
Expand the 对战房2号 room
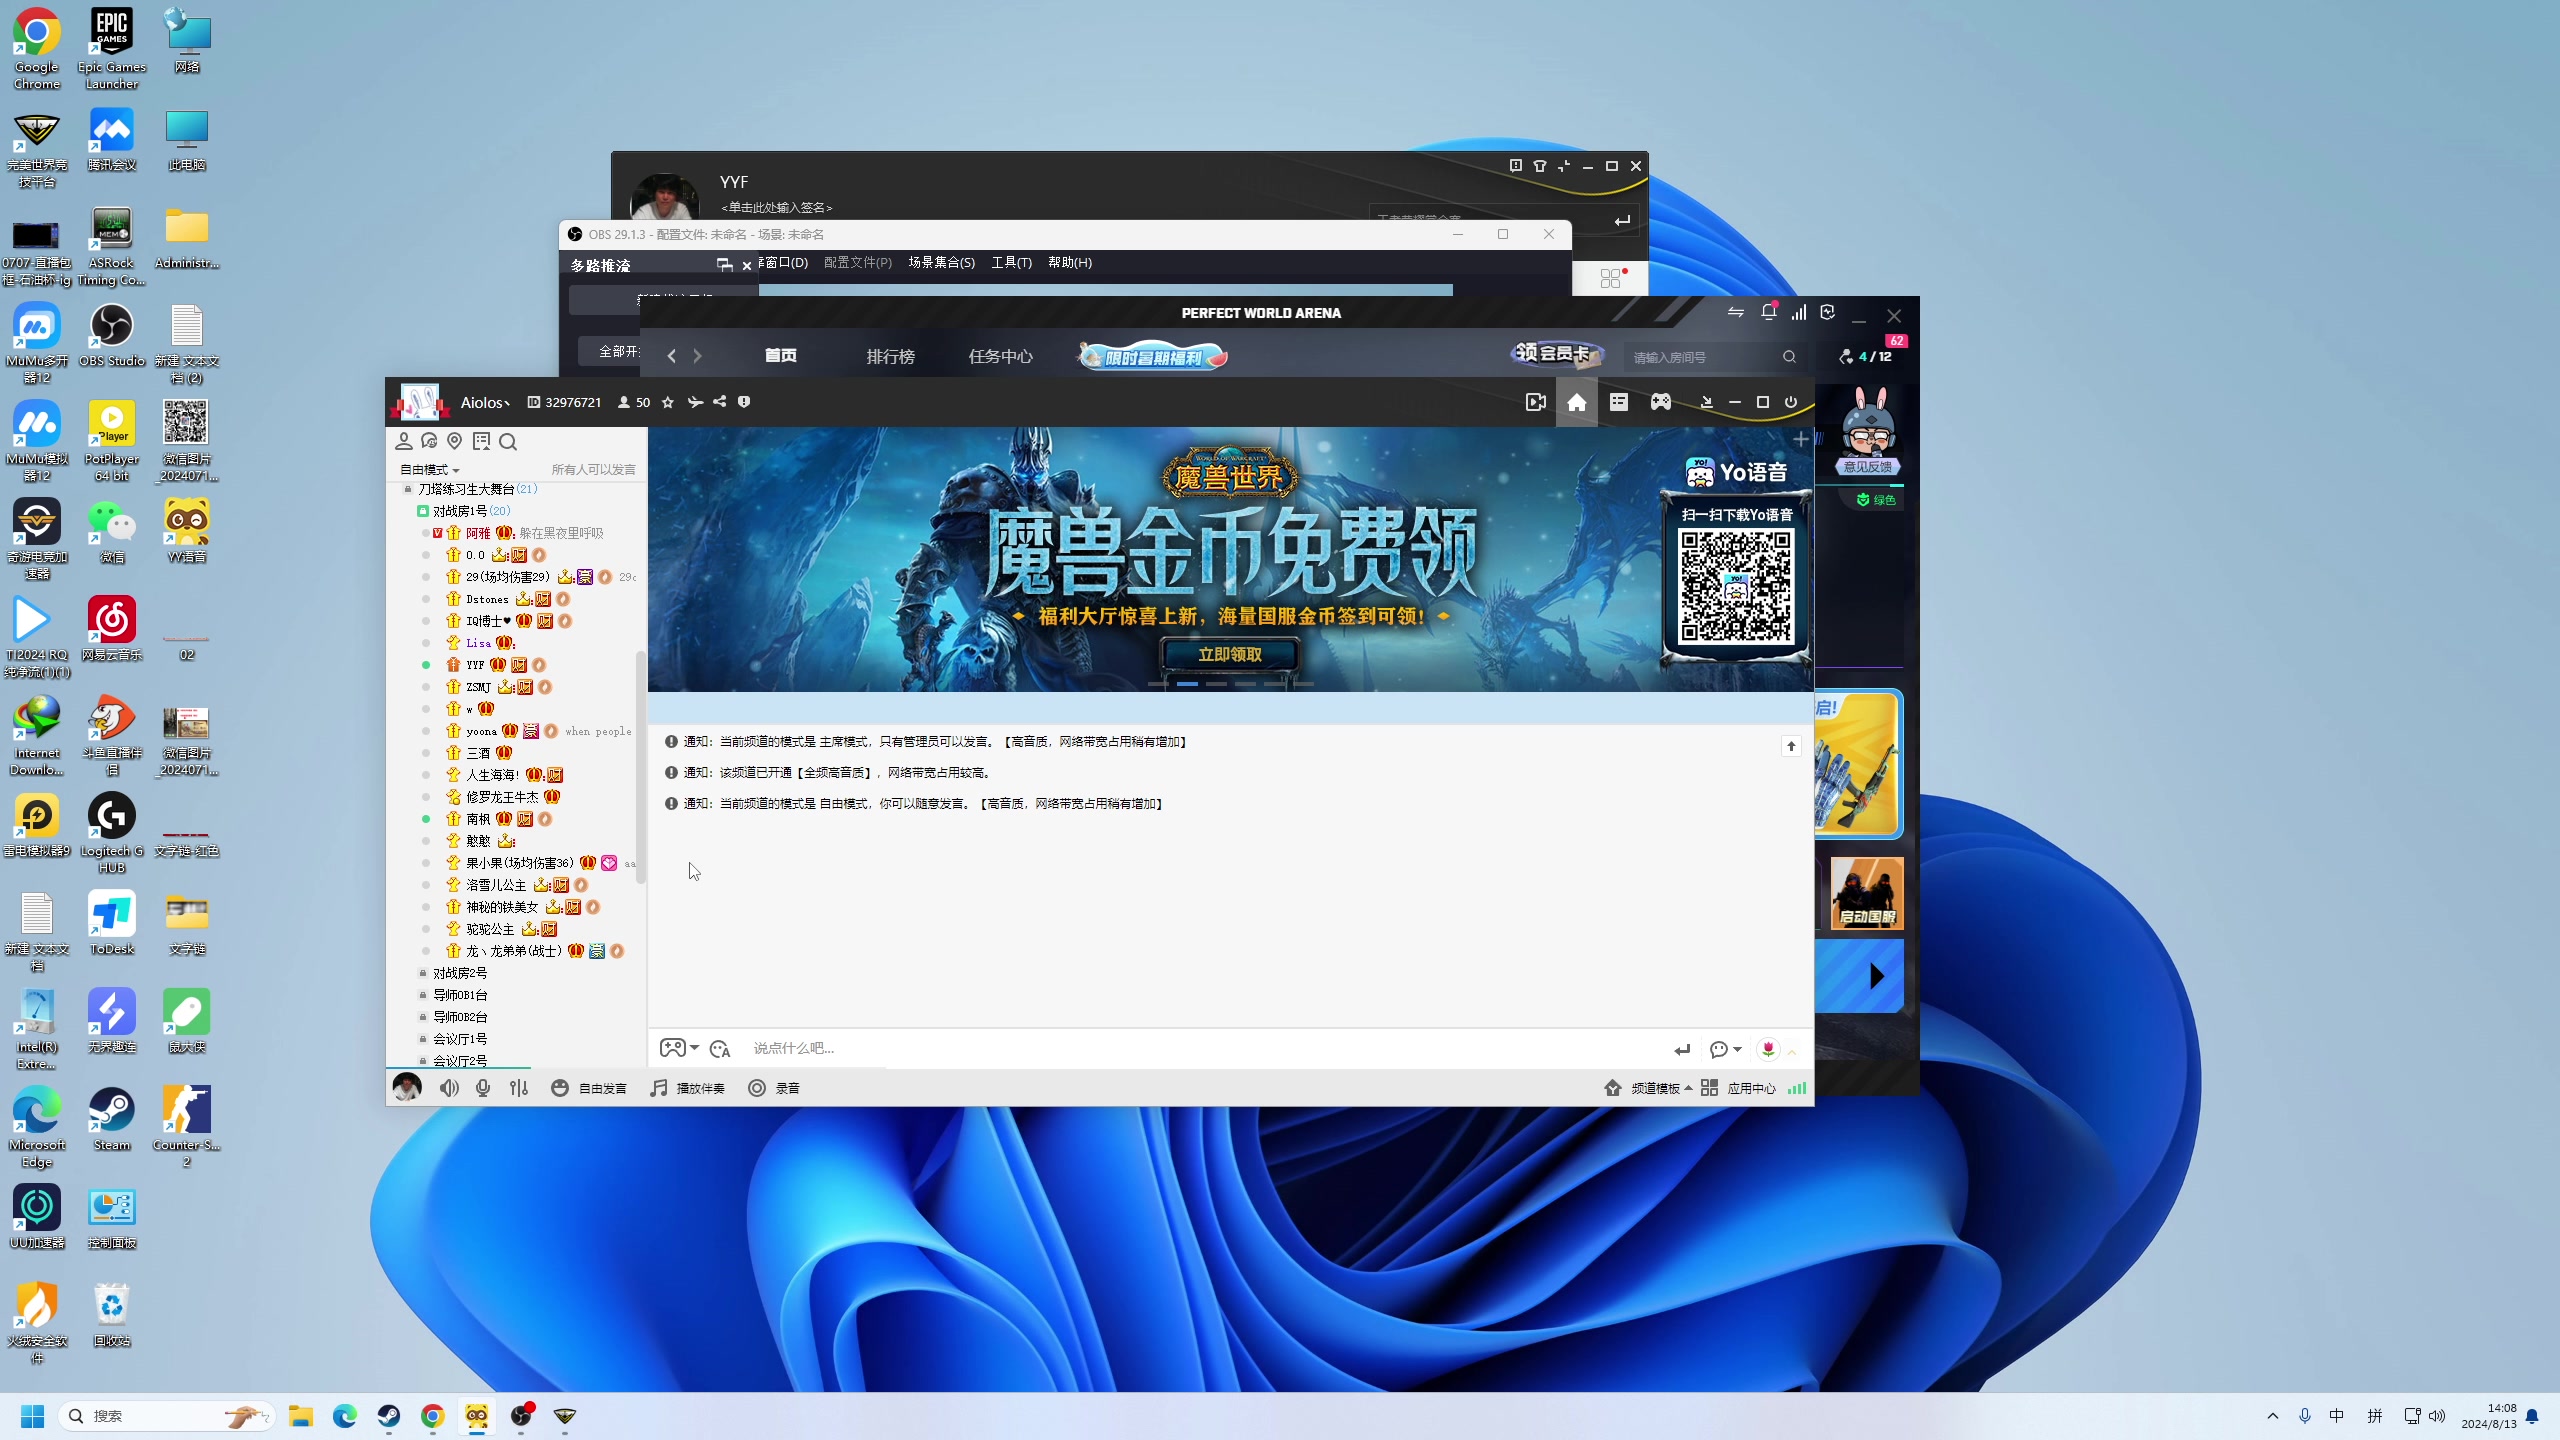(423, 973)
